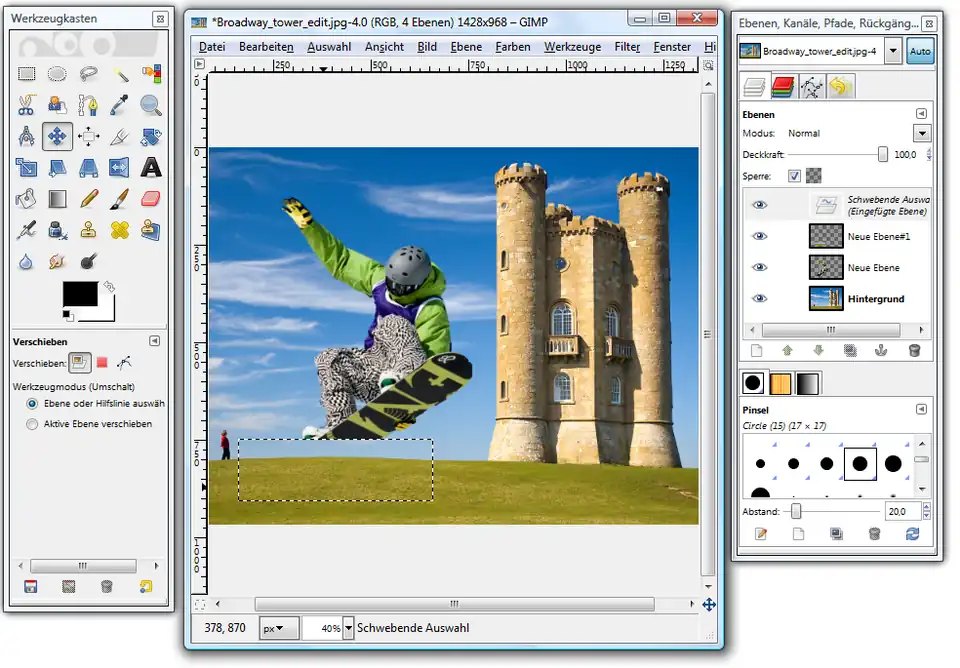Open the image selector dropdown Broadway_tower_edit.jpg-4
960x668 pixels.
click(x=892, y=52)
